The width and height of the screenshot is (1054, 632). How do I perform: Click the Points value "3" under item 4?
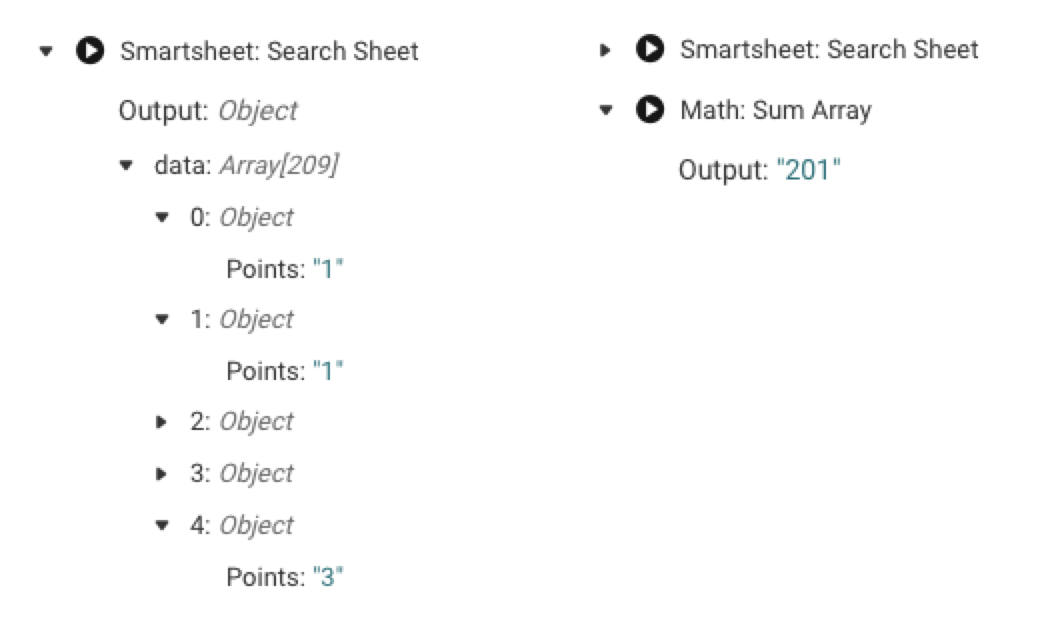327,577
